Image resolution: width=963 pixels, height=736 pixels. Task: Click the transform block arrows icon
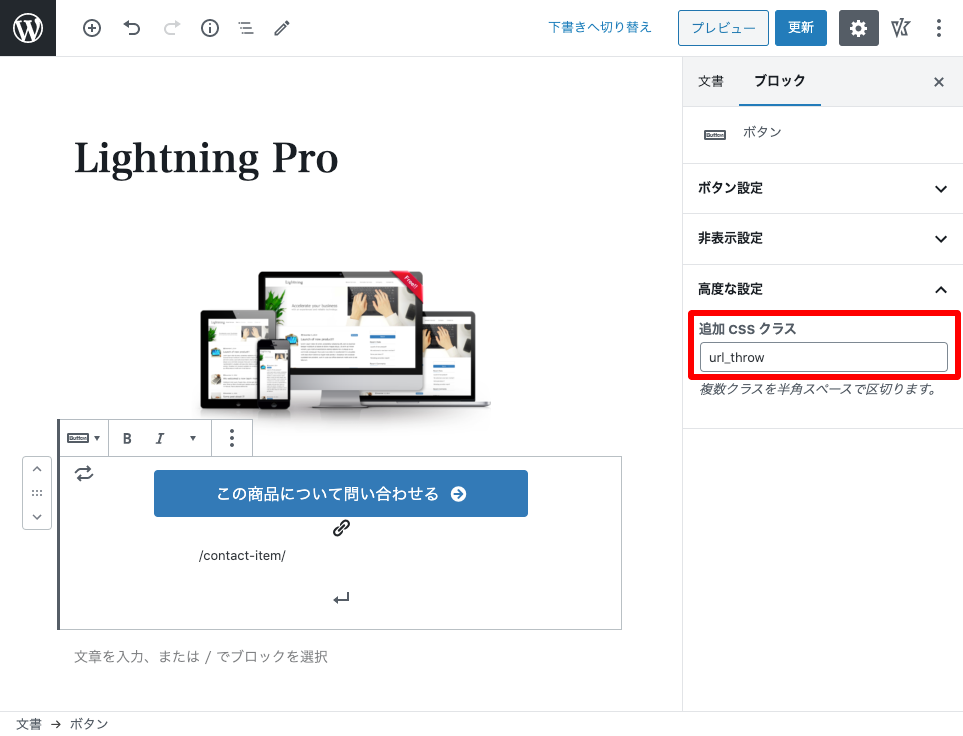click(84, 473)
